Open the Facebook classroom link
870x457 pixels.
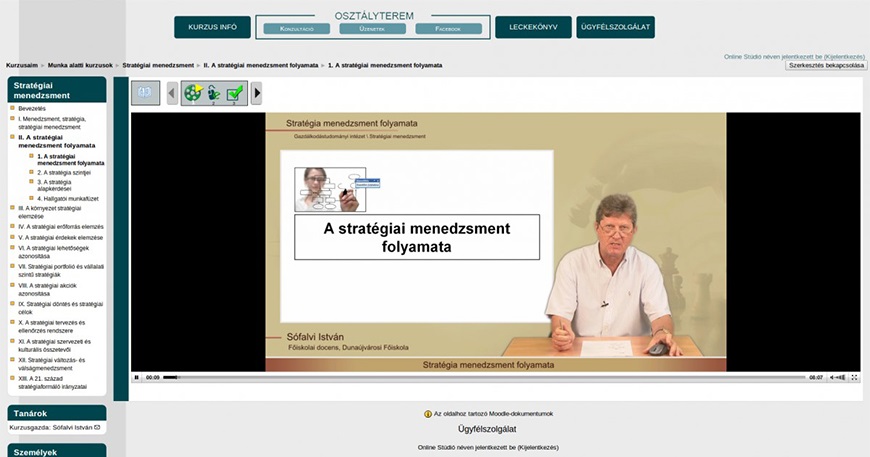click(448, 29)
